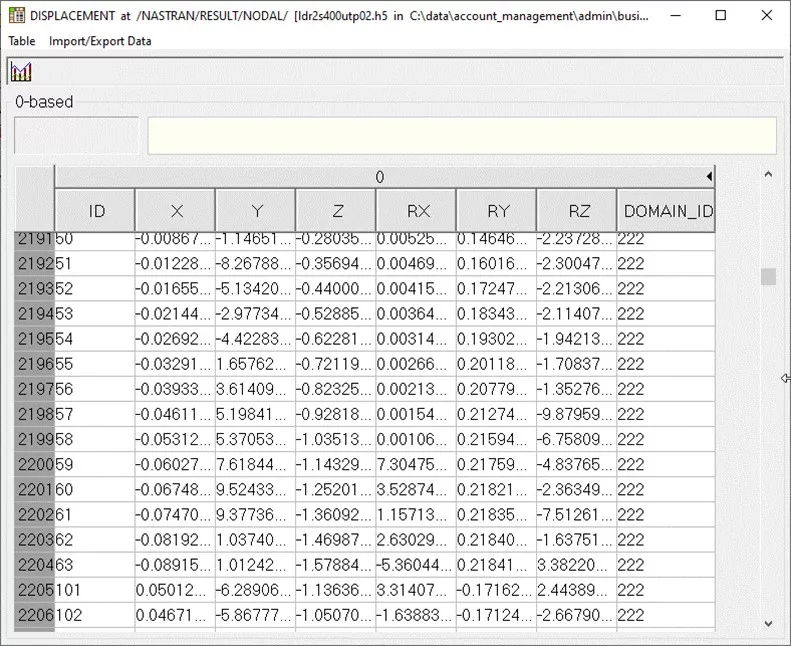Click the small arrow beside column group 0
Screen dimensions: 791x646
709,177
